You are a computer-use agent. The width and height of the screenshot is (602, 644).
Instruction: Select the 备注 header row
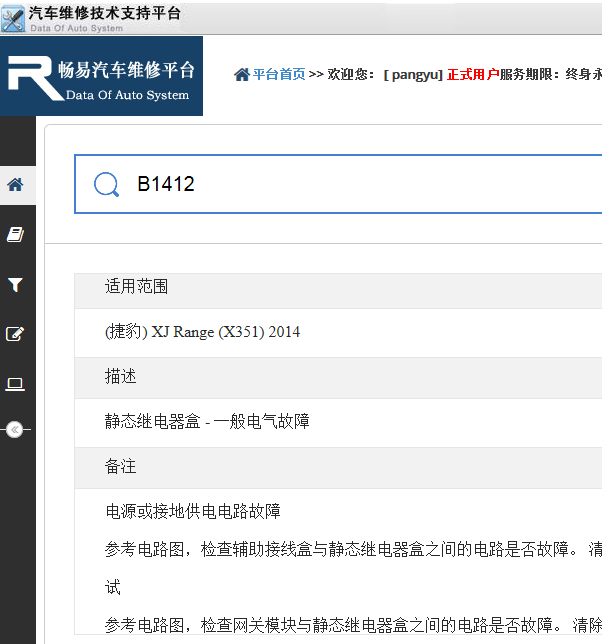point(338,468)
